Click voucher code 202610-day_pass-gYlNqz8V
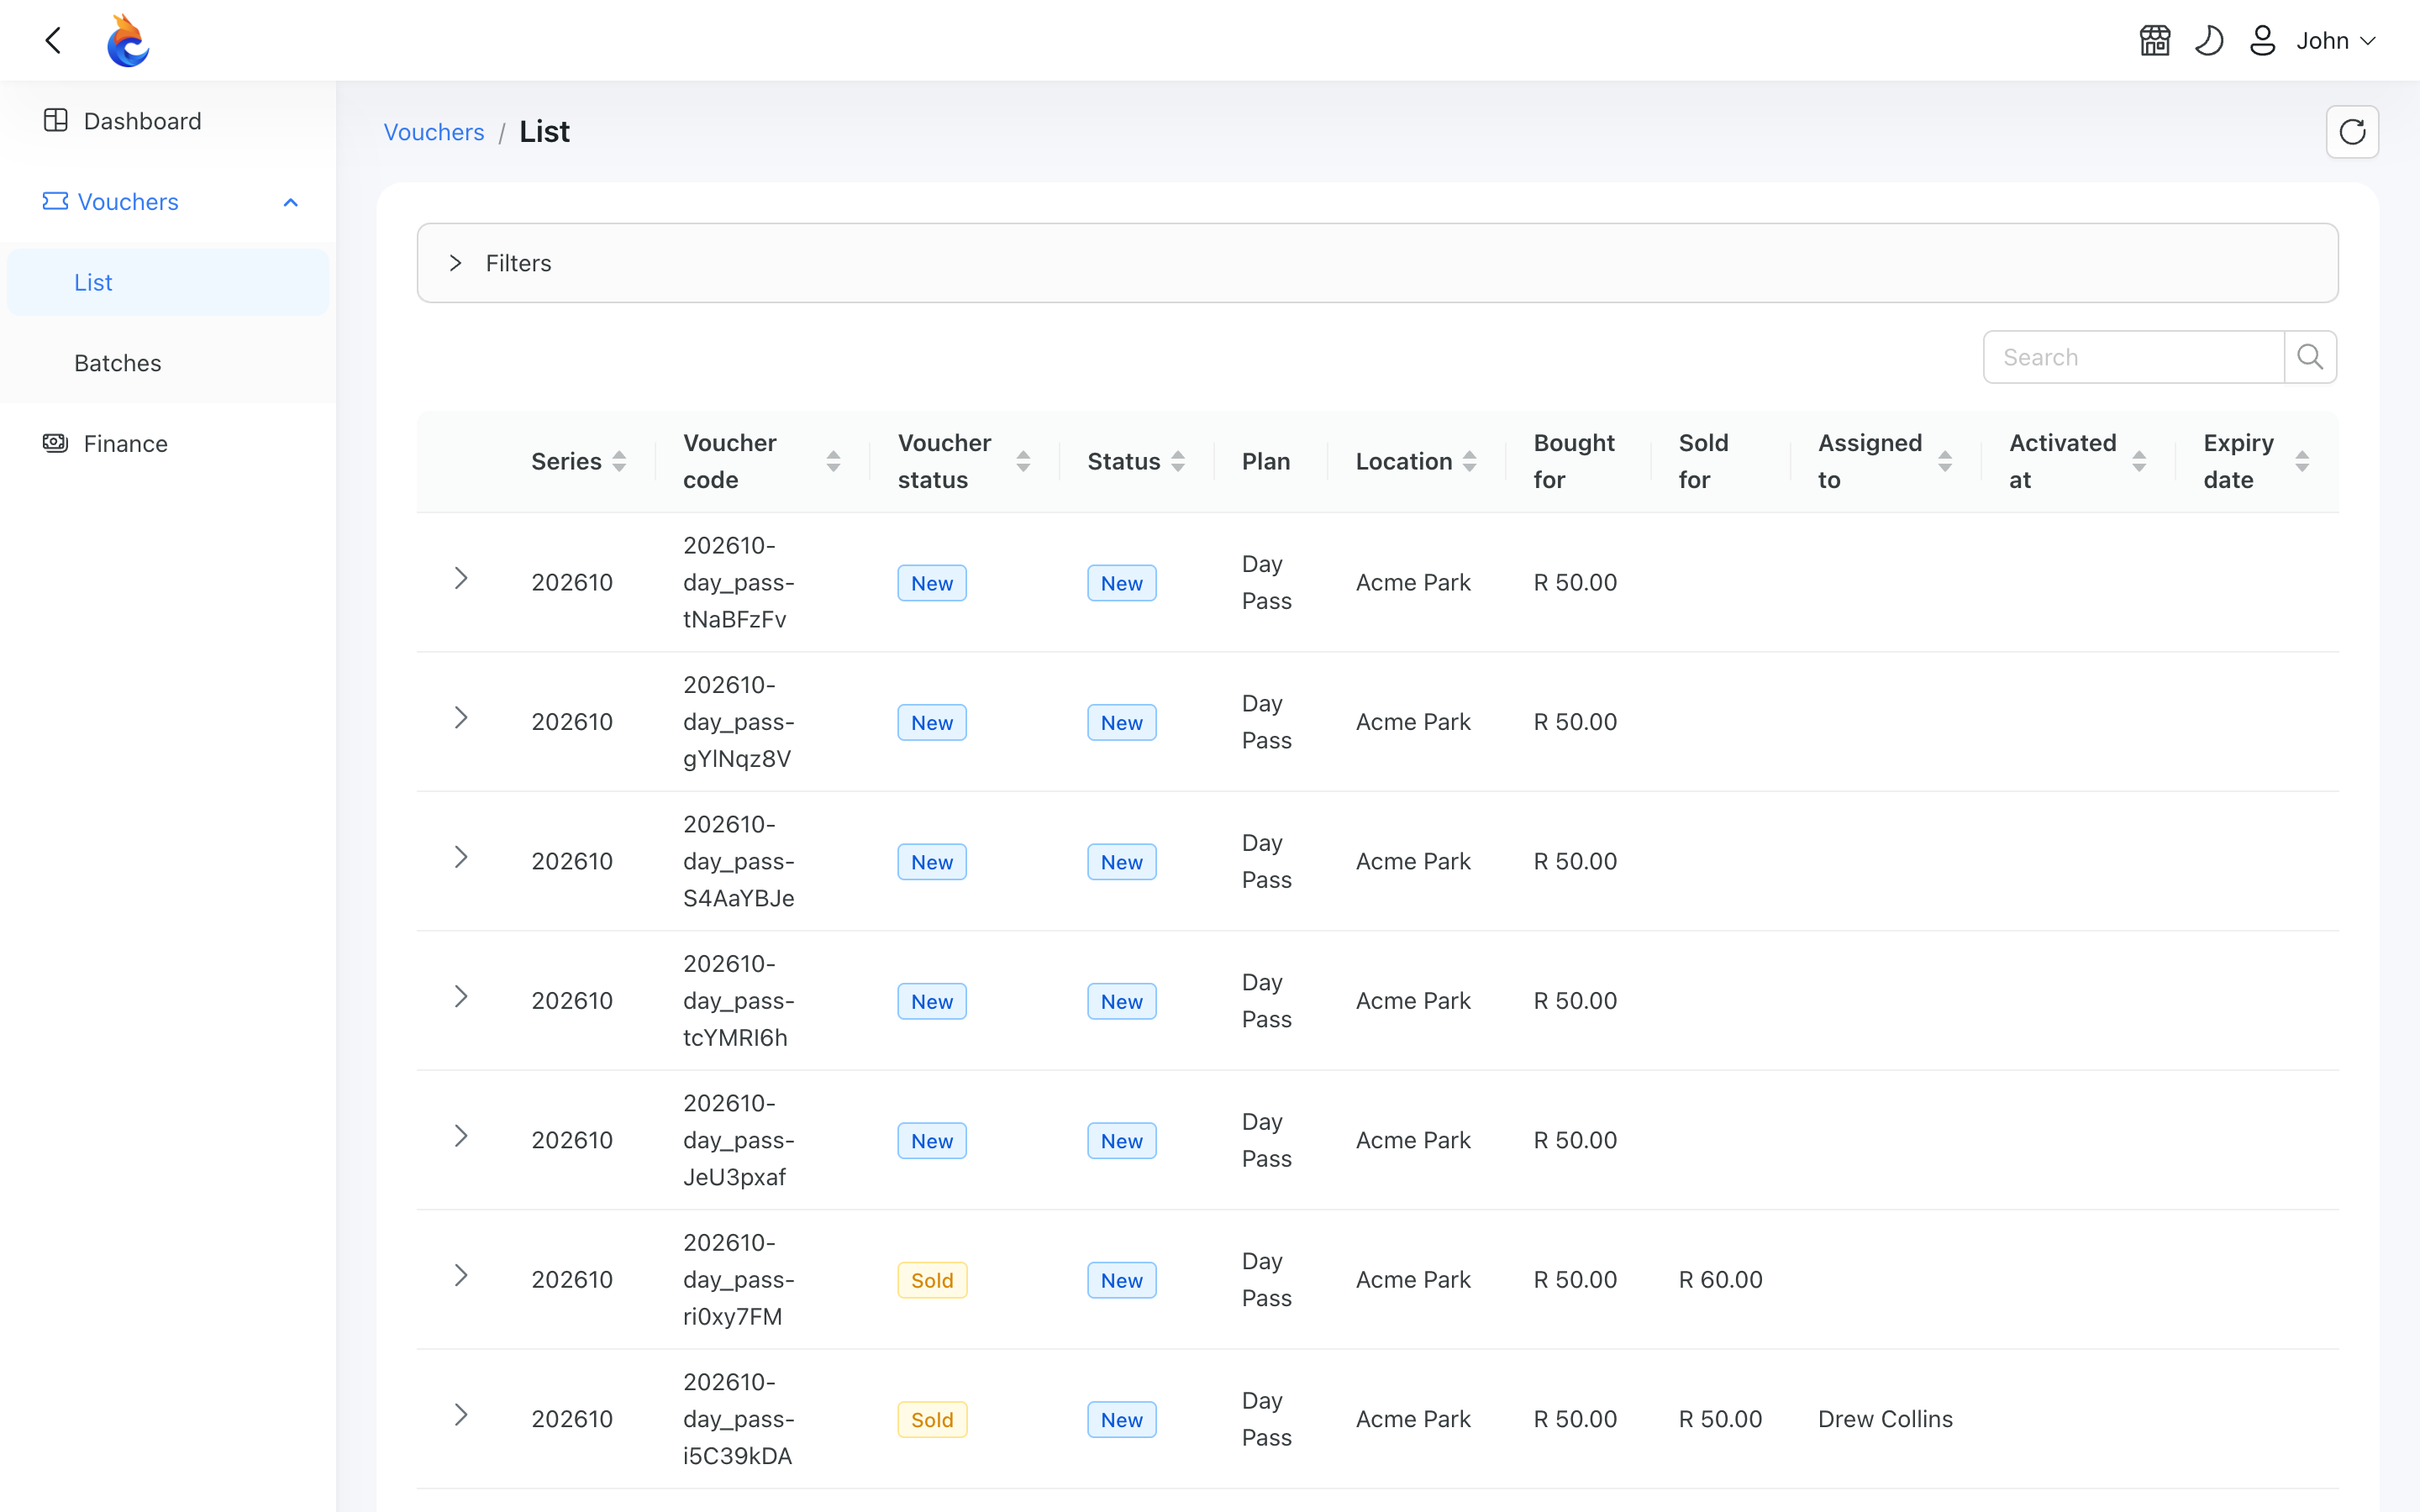 (739, 722)
